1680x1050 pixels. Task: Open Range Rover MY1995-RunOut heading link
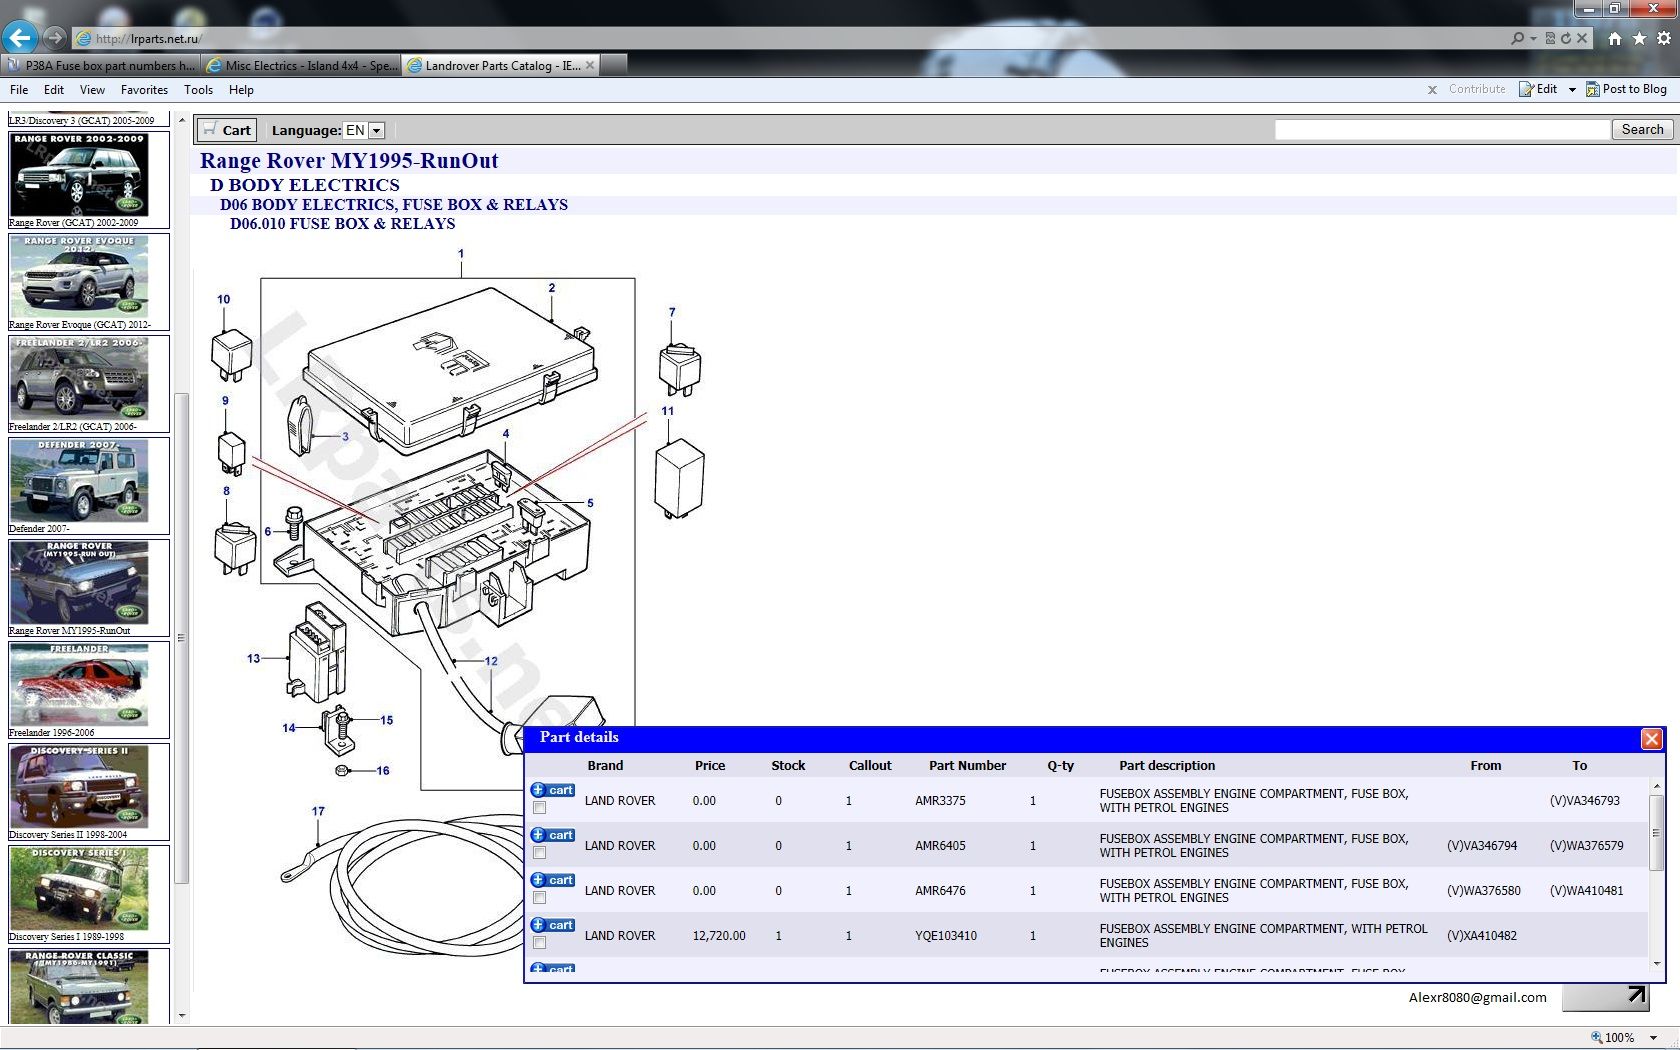point(349,161)
